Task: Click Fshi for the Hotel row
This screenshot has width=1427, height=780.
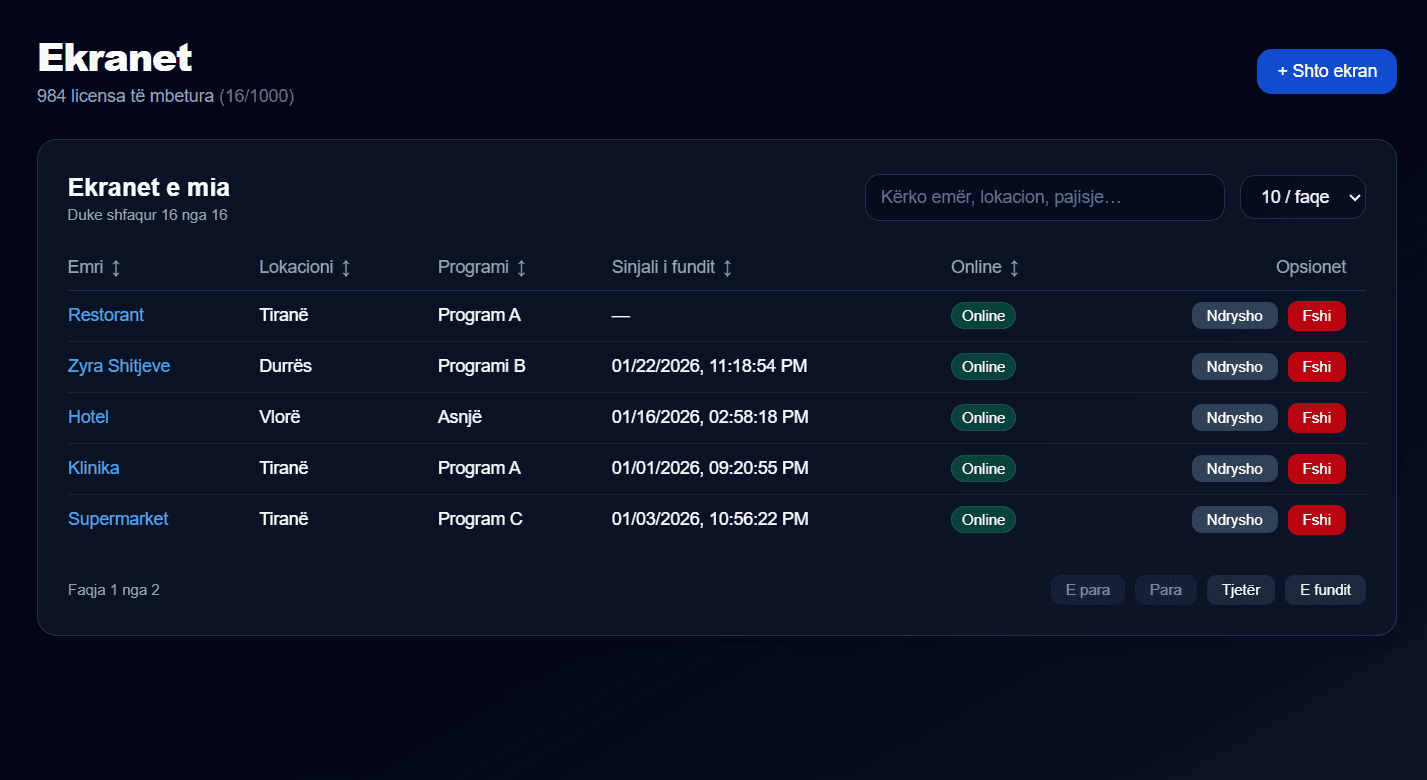Action: 1317,417
